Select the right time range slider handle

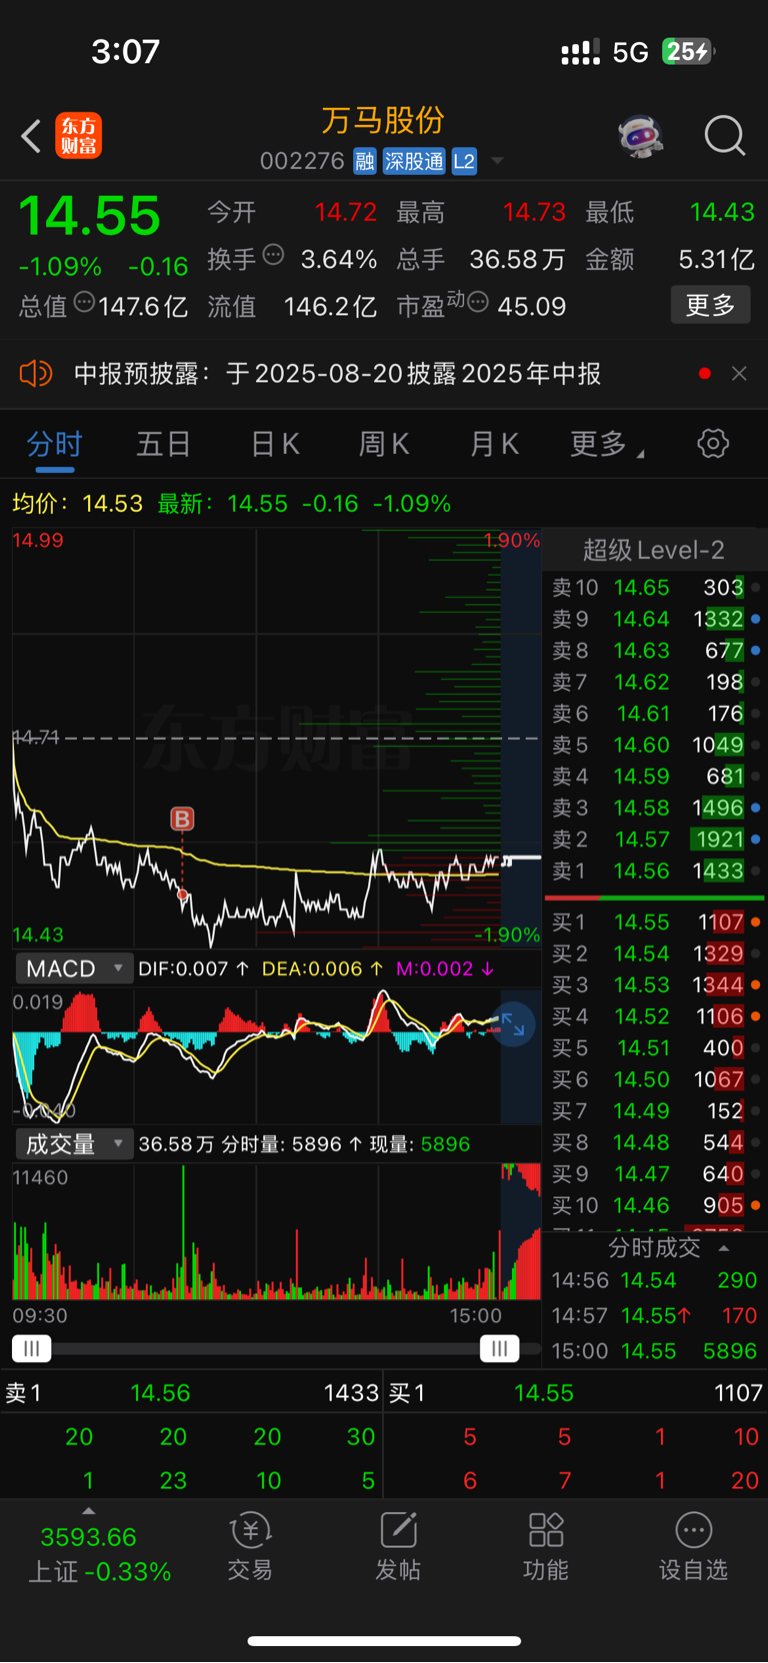click(x=499, y=1349)
